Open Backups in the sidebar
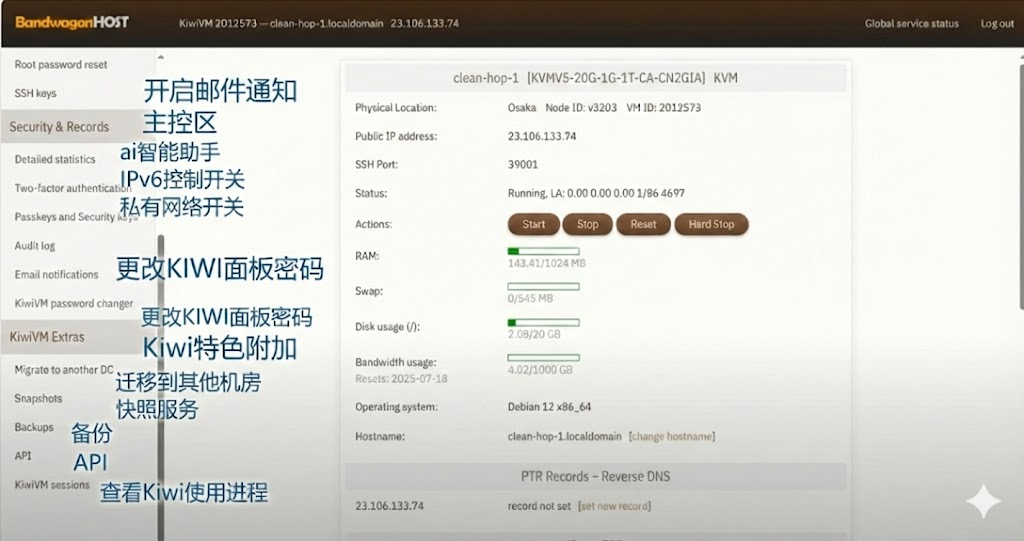Viewport: 1024px width, 541px height. [34, 427]
